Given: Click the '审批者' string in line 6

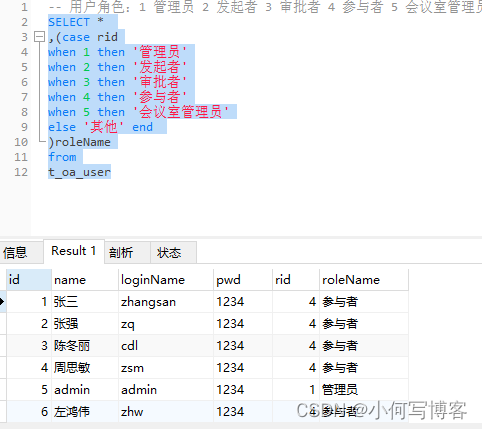Looking at the screenshot, I should pyautogui.click(x=160, y=82).
